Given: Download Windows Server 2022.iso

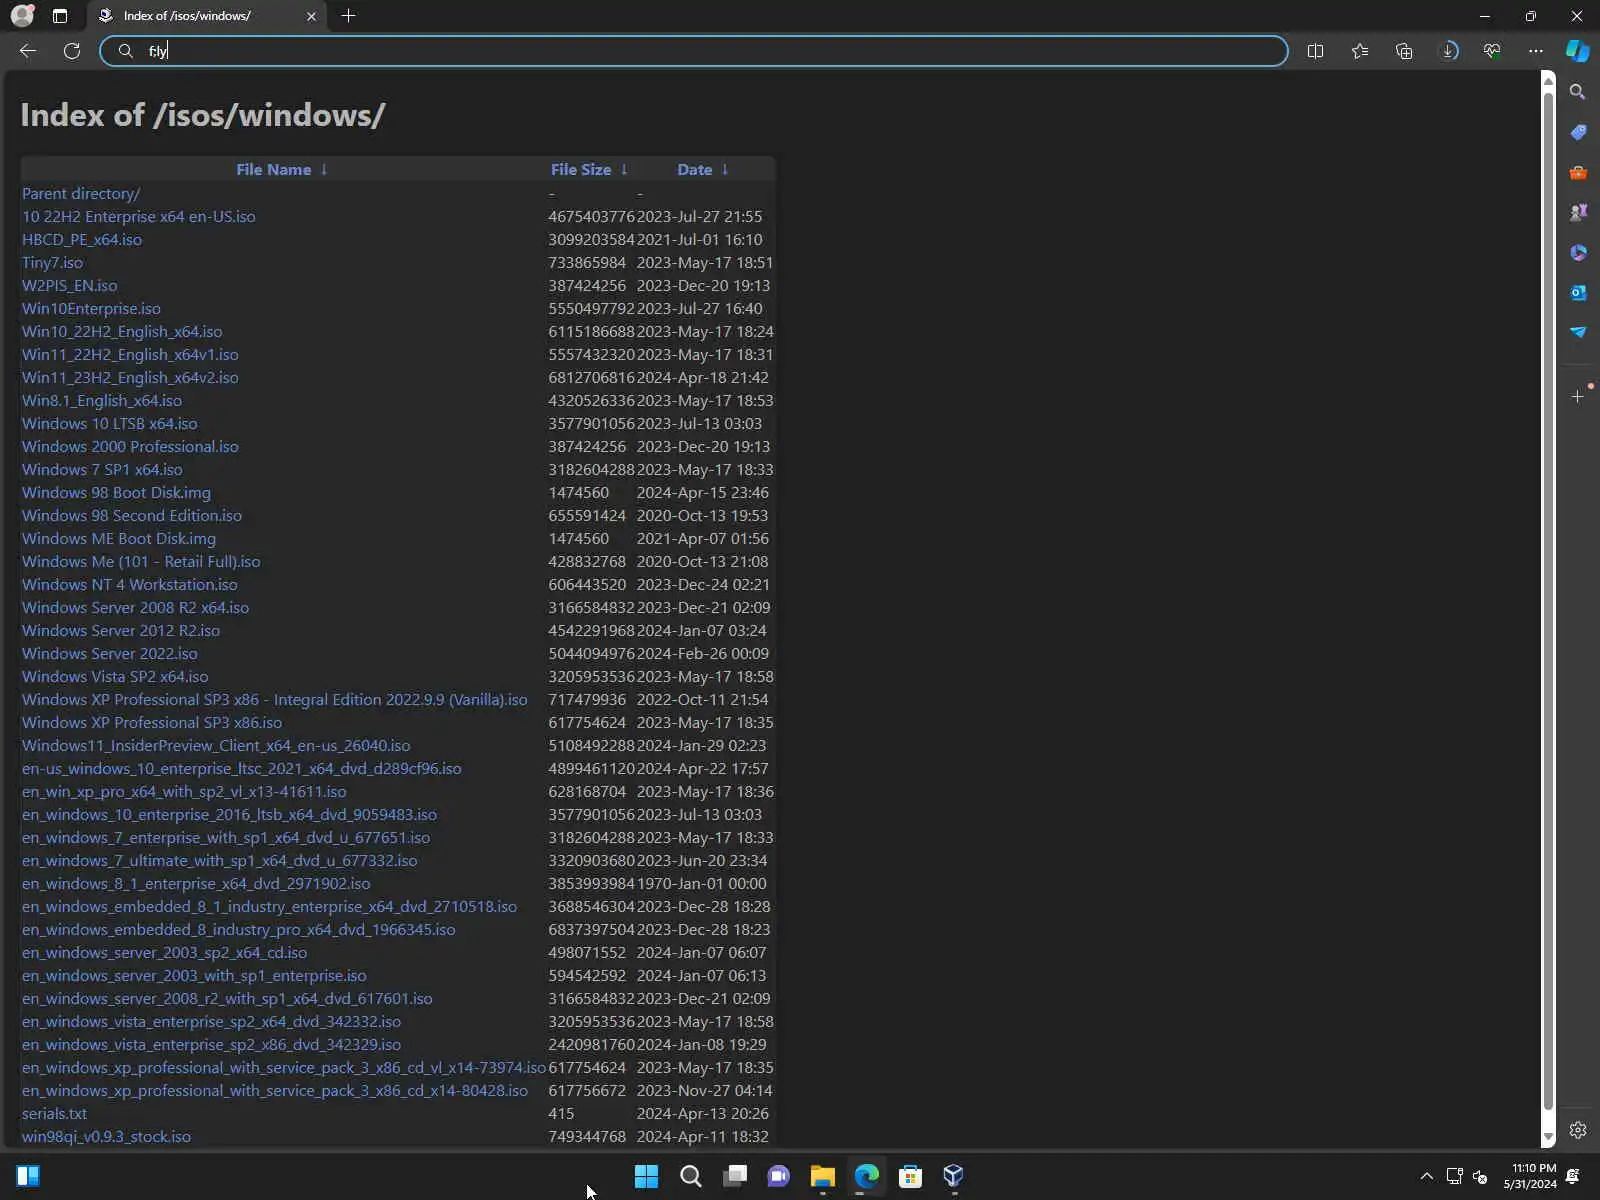Looking at the screenshot, I should click(x=110, y=654).
